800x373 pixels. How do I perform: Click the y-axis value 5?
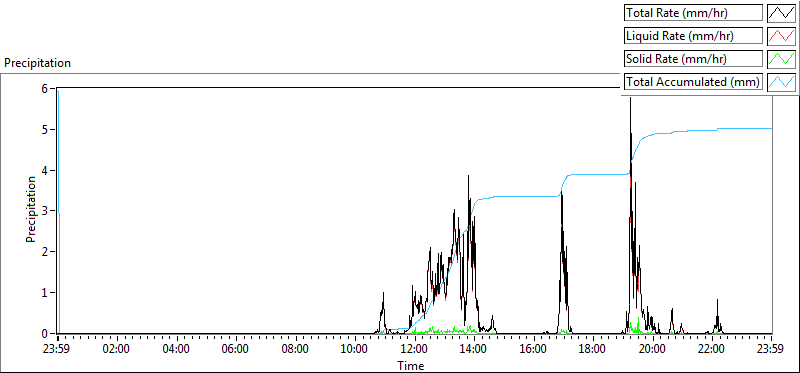(44, 130)
